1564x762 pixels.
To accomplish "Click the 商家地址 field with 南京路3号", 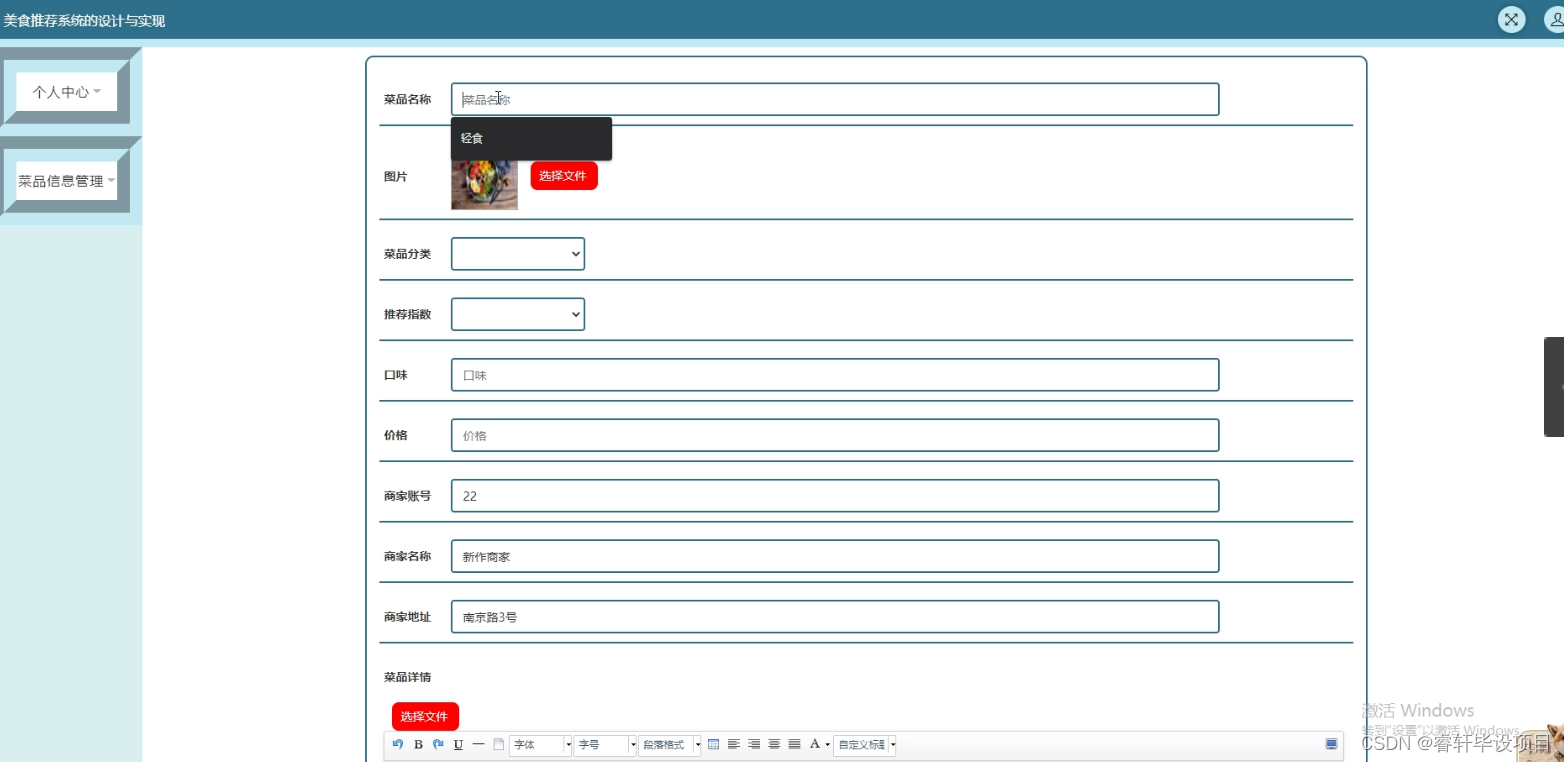I will (x=835, y=617).
